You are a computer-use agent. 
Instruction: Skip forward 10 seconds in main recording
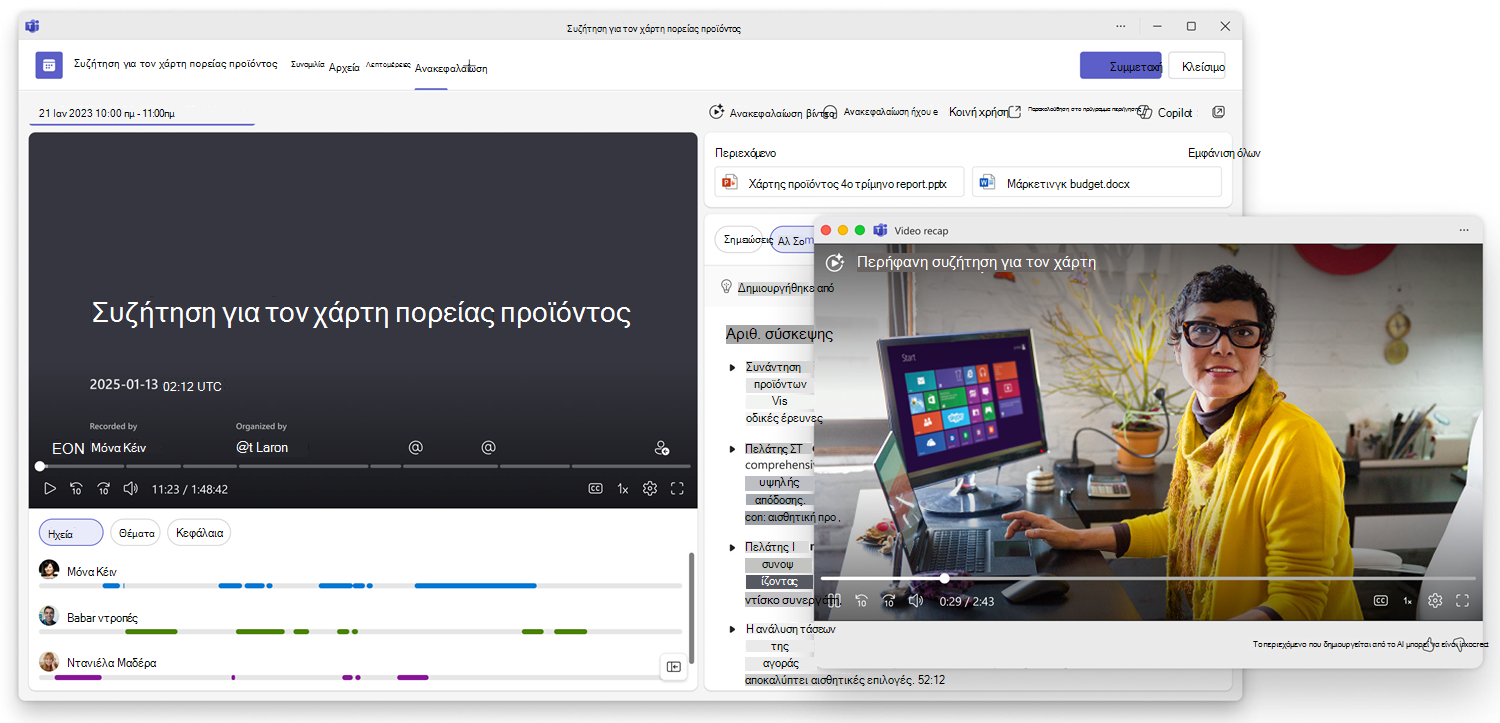pos(103,489)
